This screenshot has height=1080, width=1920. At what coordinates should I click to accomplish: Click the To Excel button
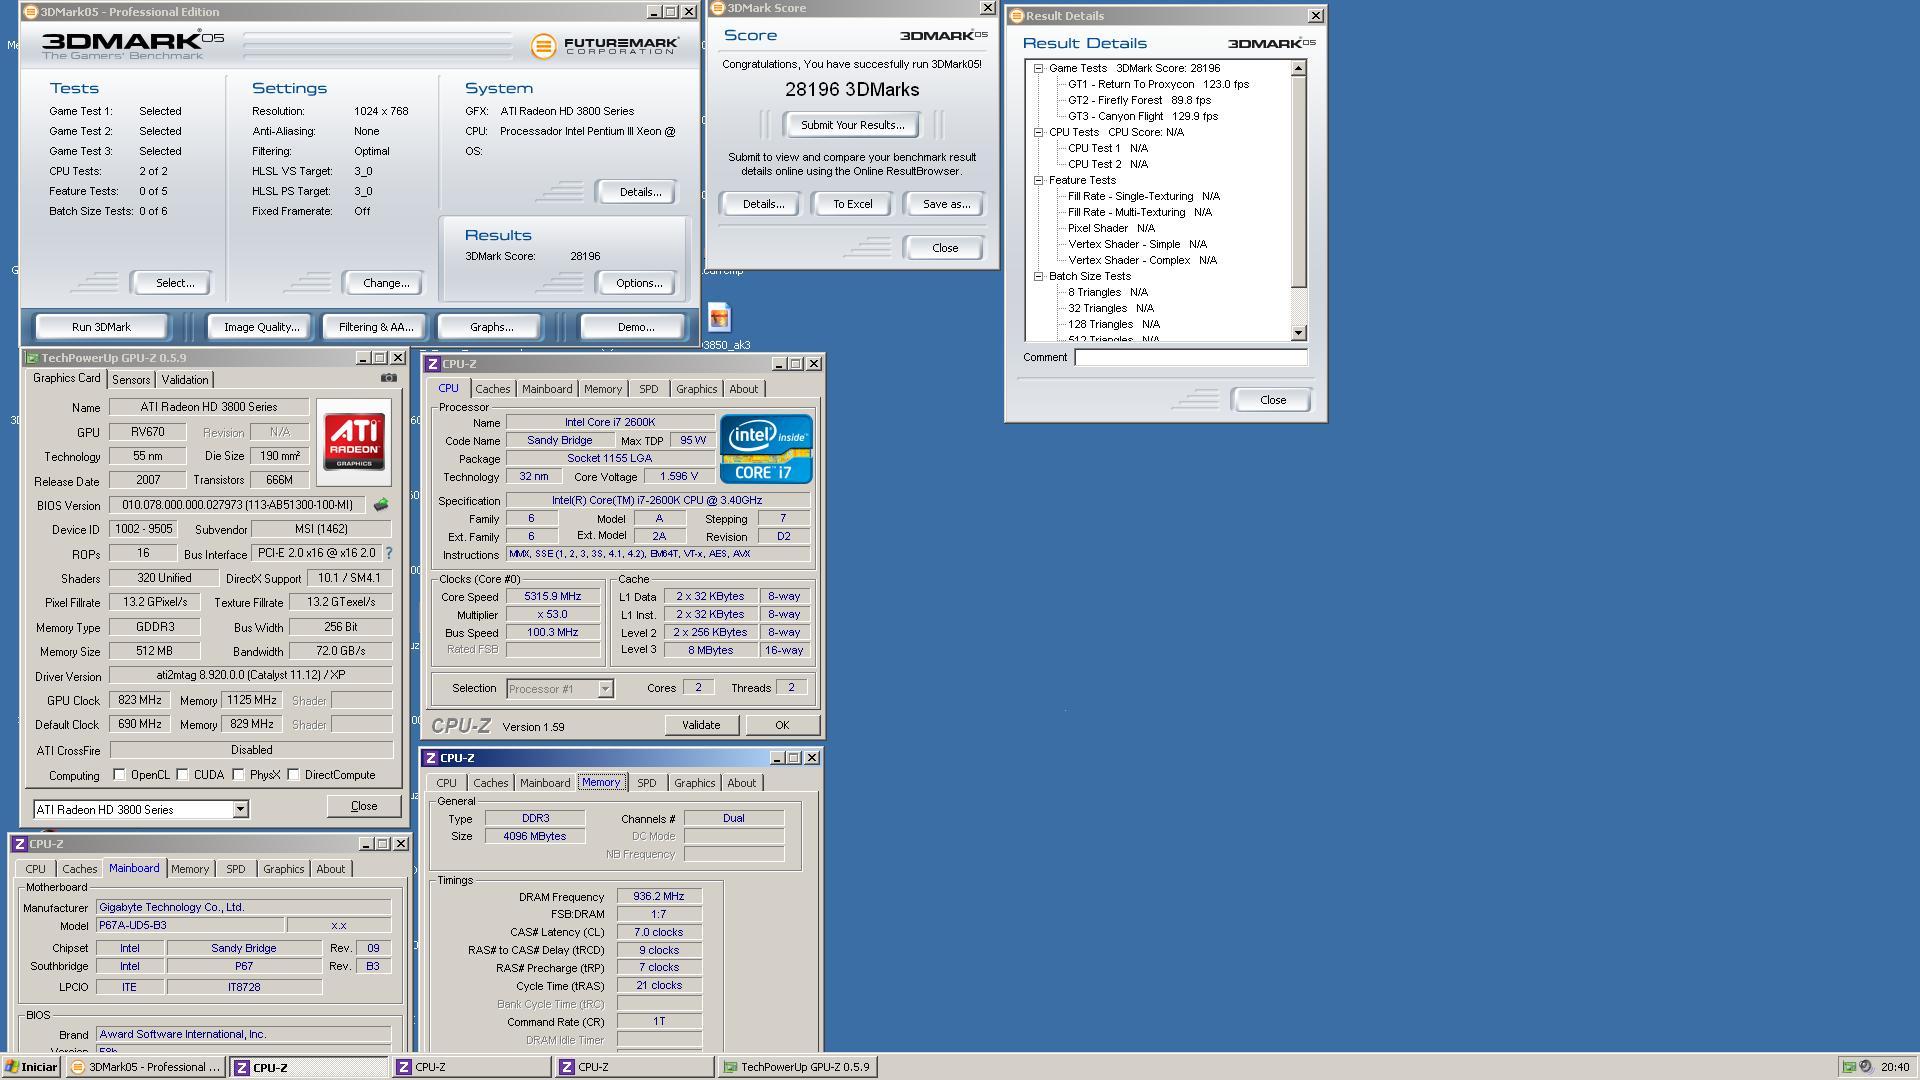853,204
